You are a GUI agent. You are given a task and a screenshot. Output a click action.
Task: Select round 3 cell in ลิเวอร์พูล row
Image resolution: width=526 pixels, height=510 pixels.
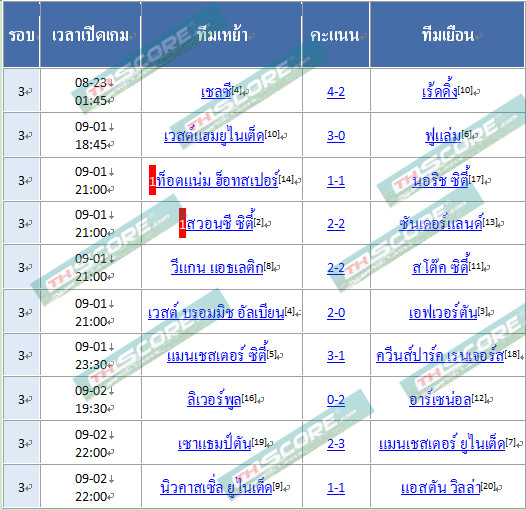(21, 399)
